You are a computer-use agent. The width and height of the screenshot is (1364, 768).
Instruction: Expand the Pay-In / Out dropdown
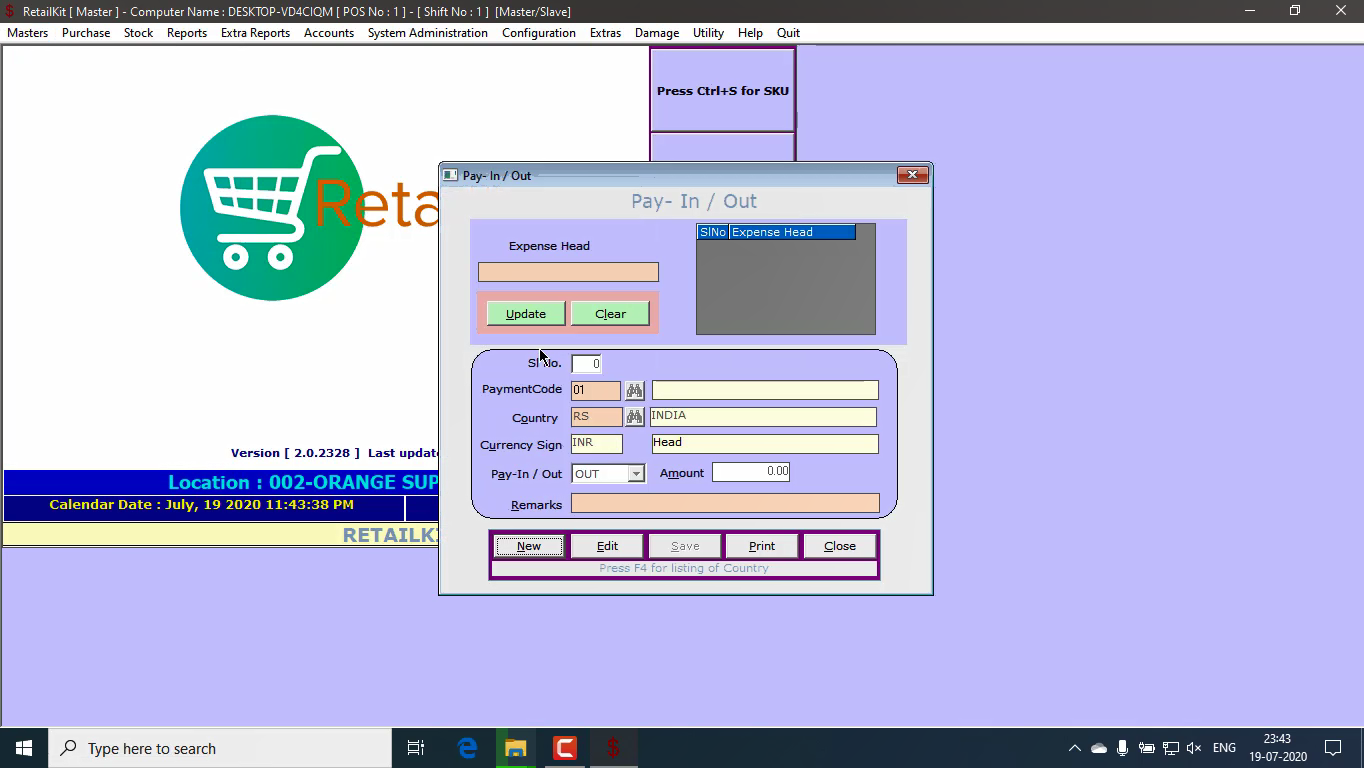pyautogui.click(x=636, y=473)
